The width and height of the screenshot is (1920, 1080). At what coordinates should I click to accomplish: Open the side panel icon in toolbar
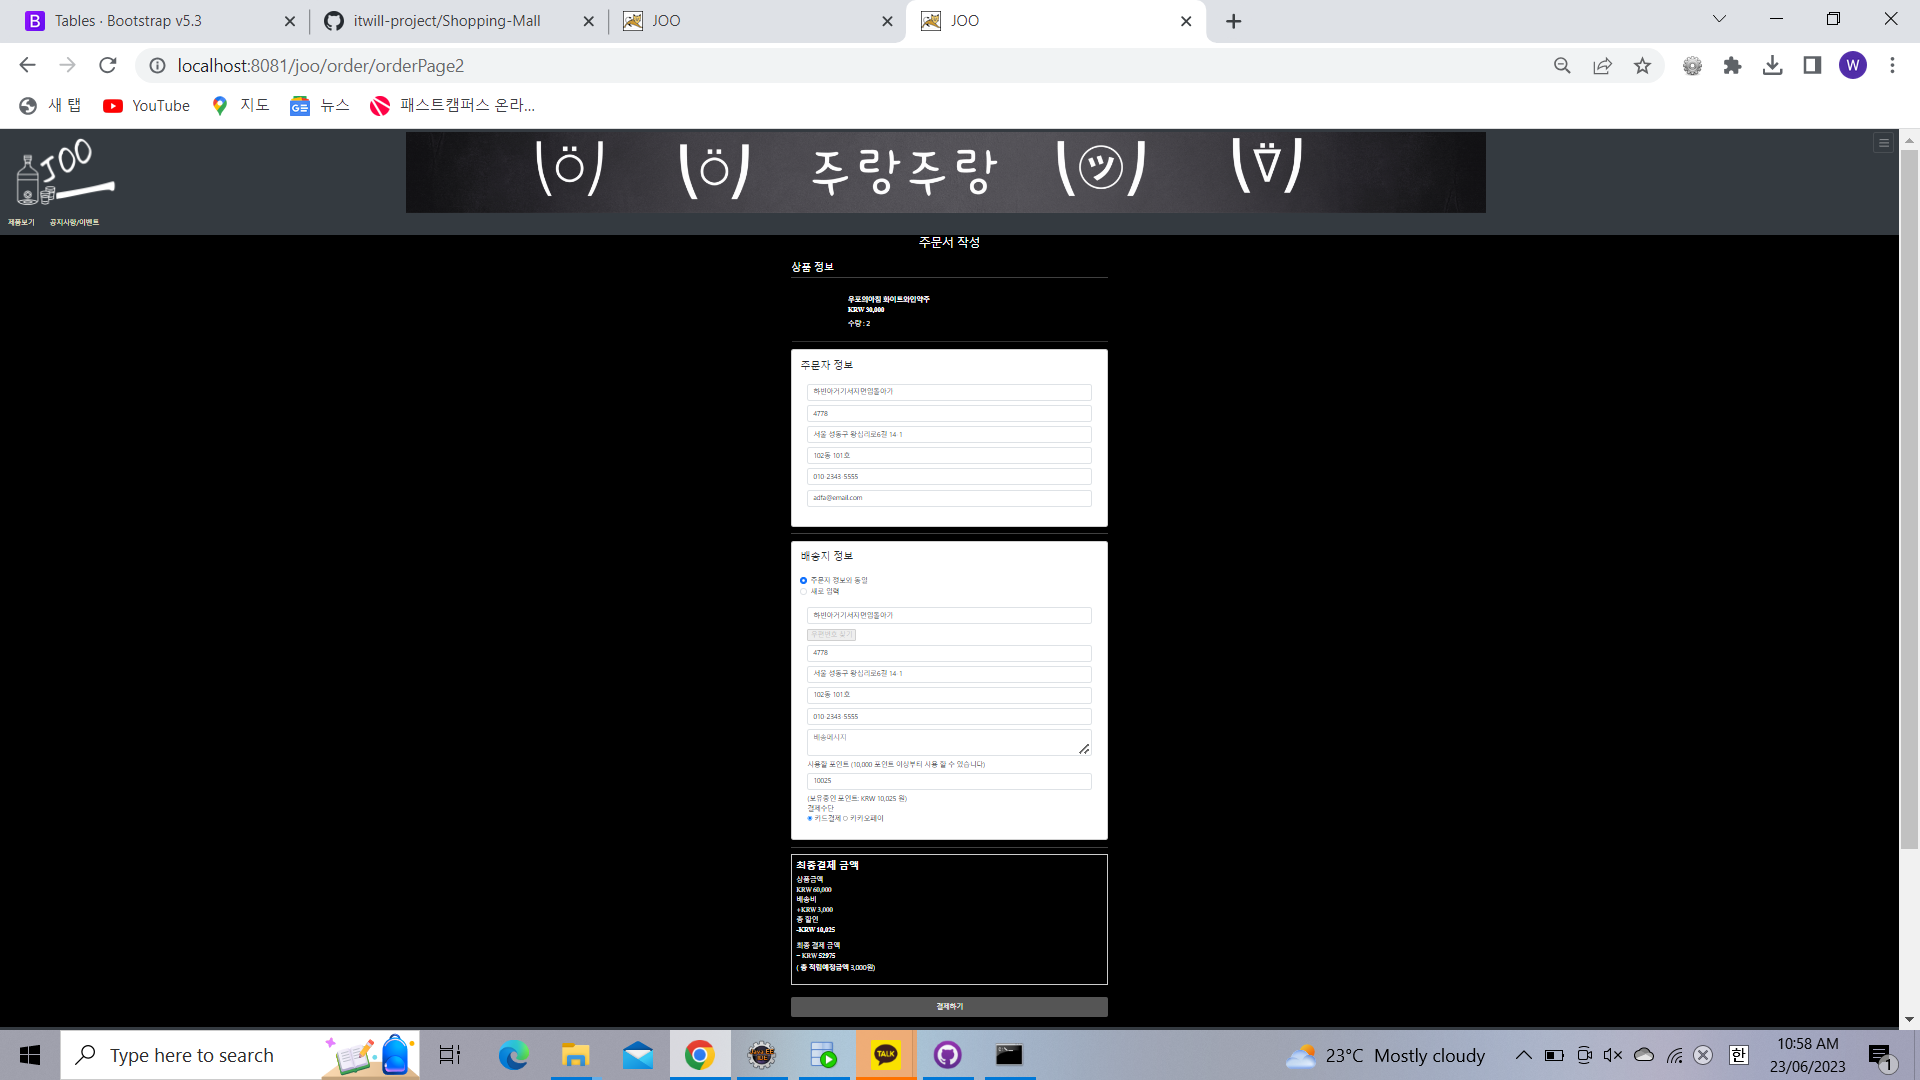pyautogui.click(x=1812, y=65)
